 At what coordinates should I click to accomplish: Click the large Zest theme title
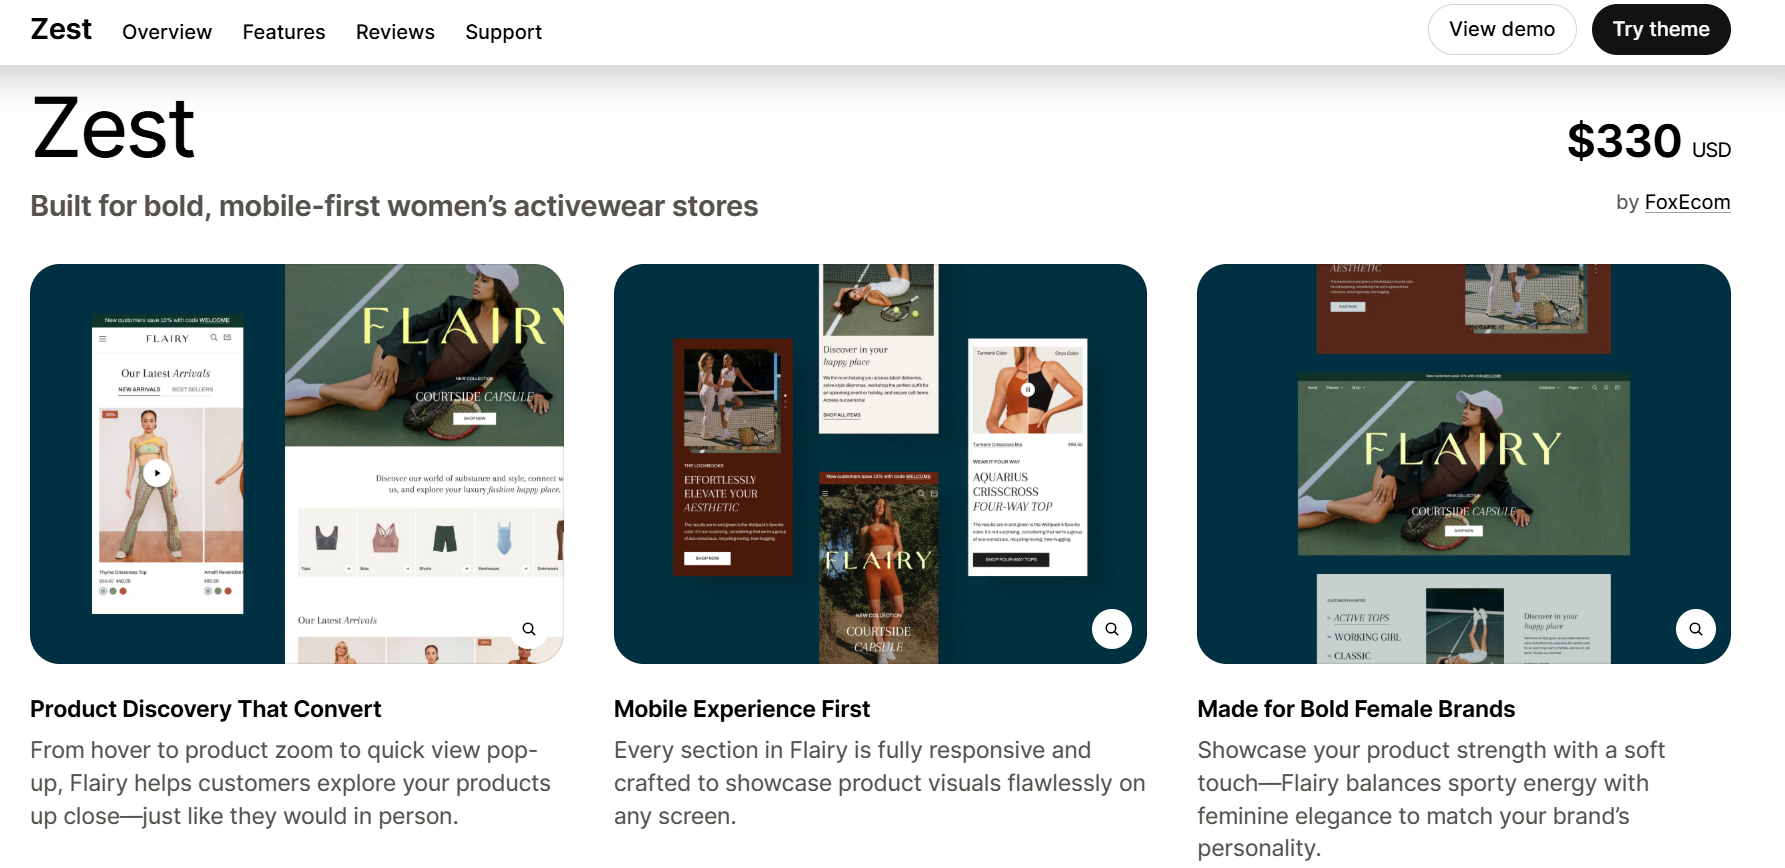[x=113, y=129]
